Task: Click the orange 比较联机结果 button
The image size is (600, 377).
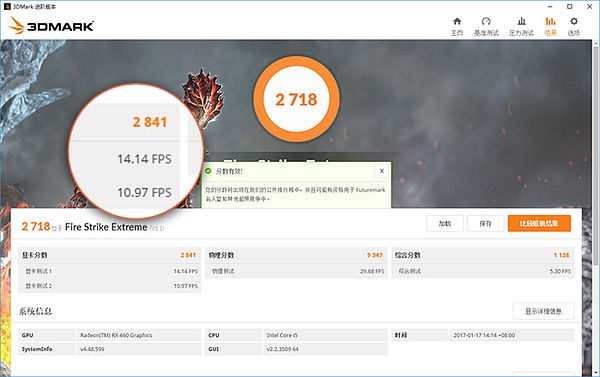Action: point(539,224)
